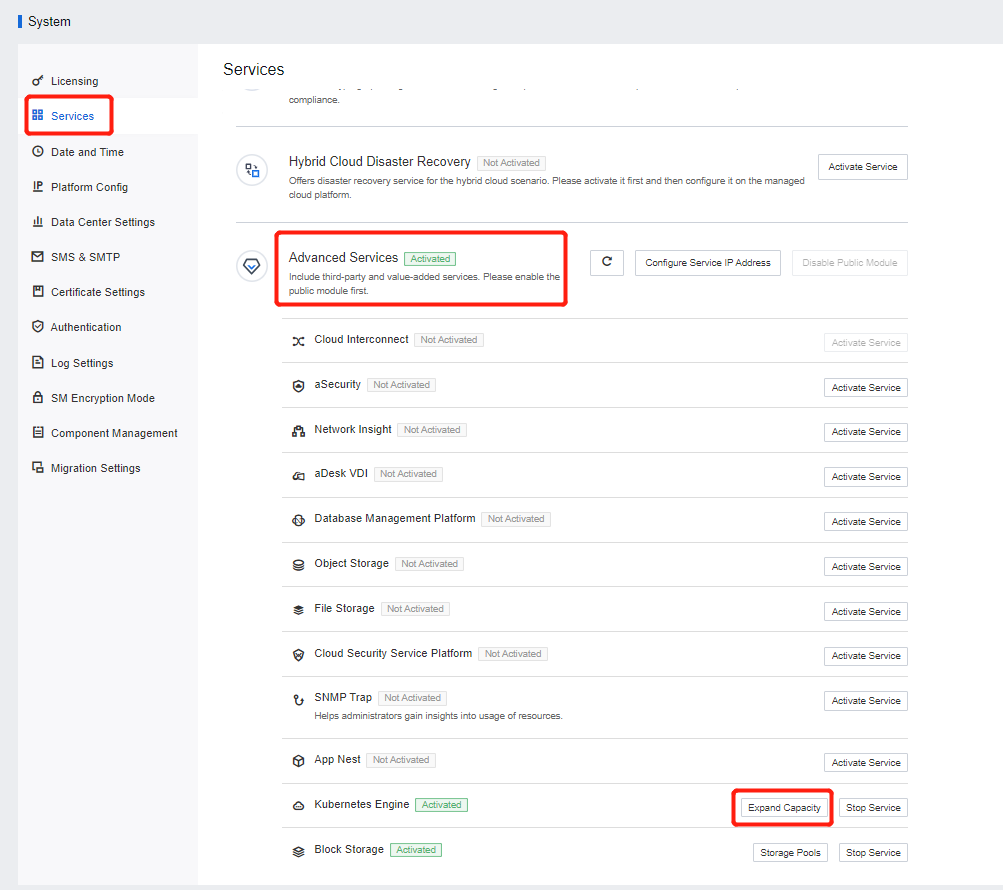This screenshot has width=1003, height=890.
Task: Open Certificate Settings page
Action: 98,292
